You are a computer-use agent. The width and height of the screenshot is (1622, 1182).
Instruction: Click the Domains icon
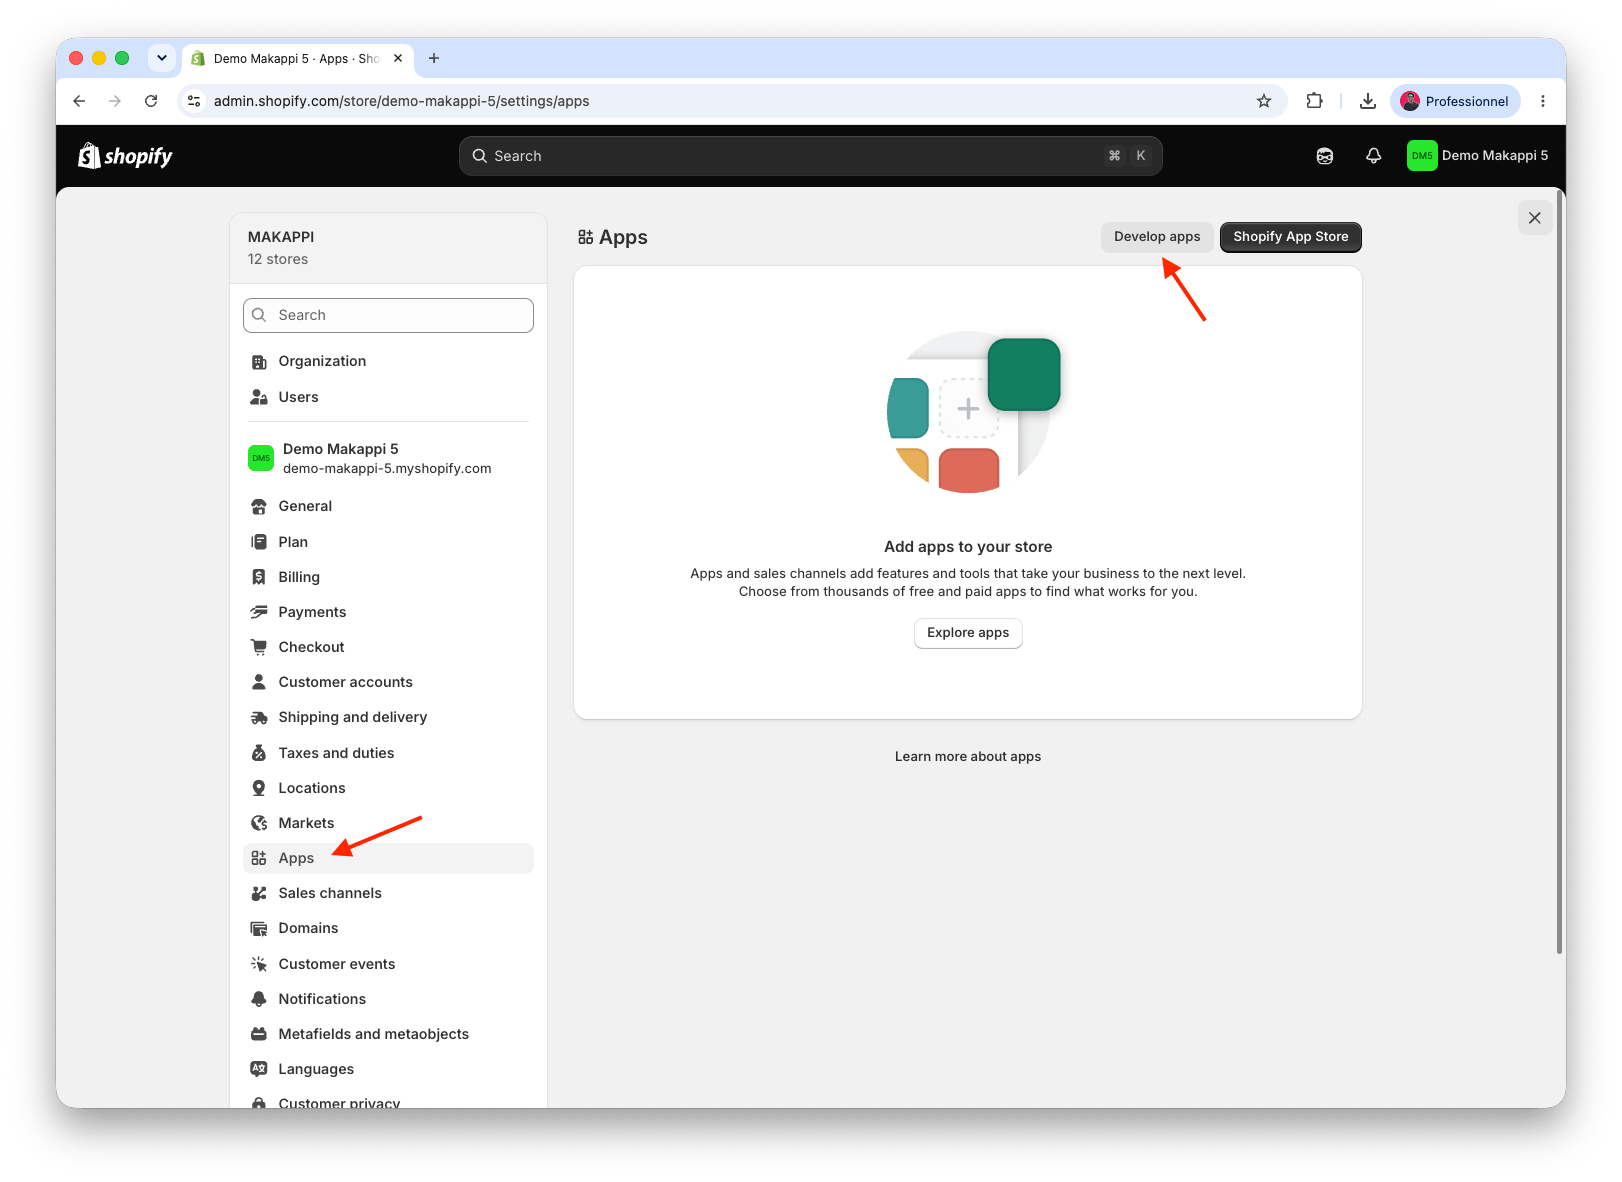(x=259, y=929)
